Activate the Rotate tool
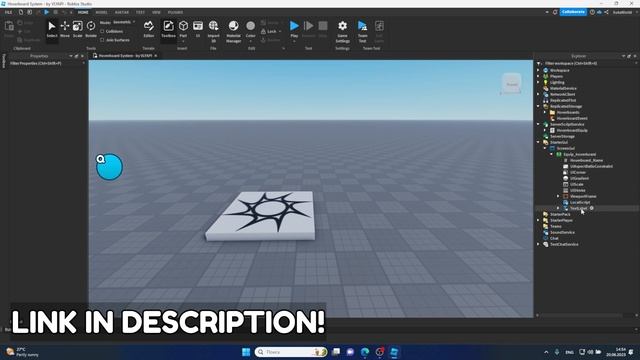The width and height of the screenshot is (640, 360). pyautogui.click(x=91, y=29)
